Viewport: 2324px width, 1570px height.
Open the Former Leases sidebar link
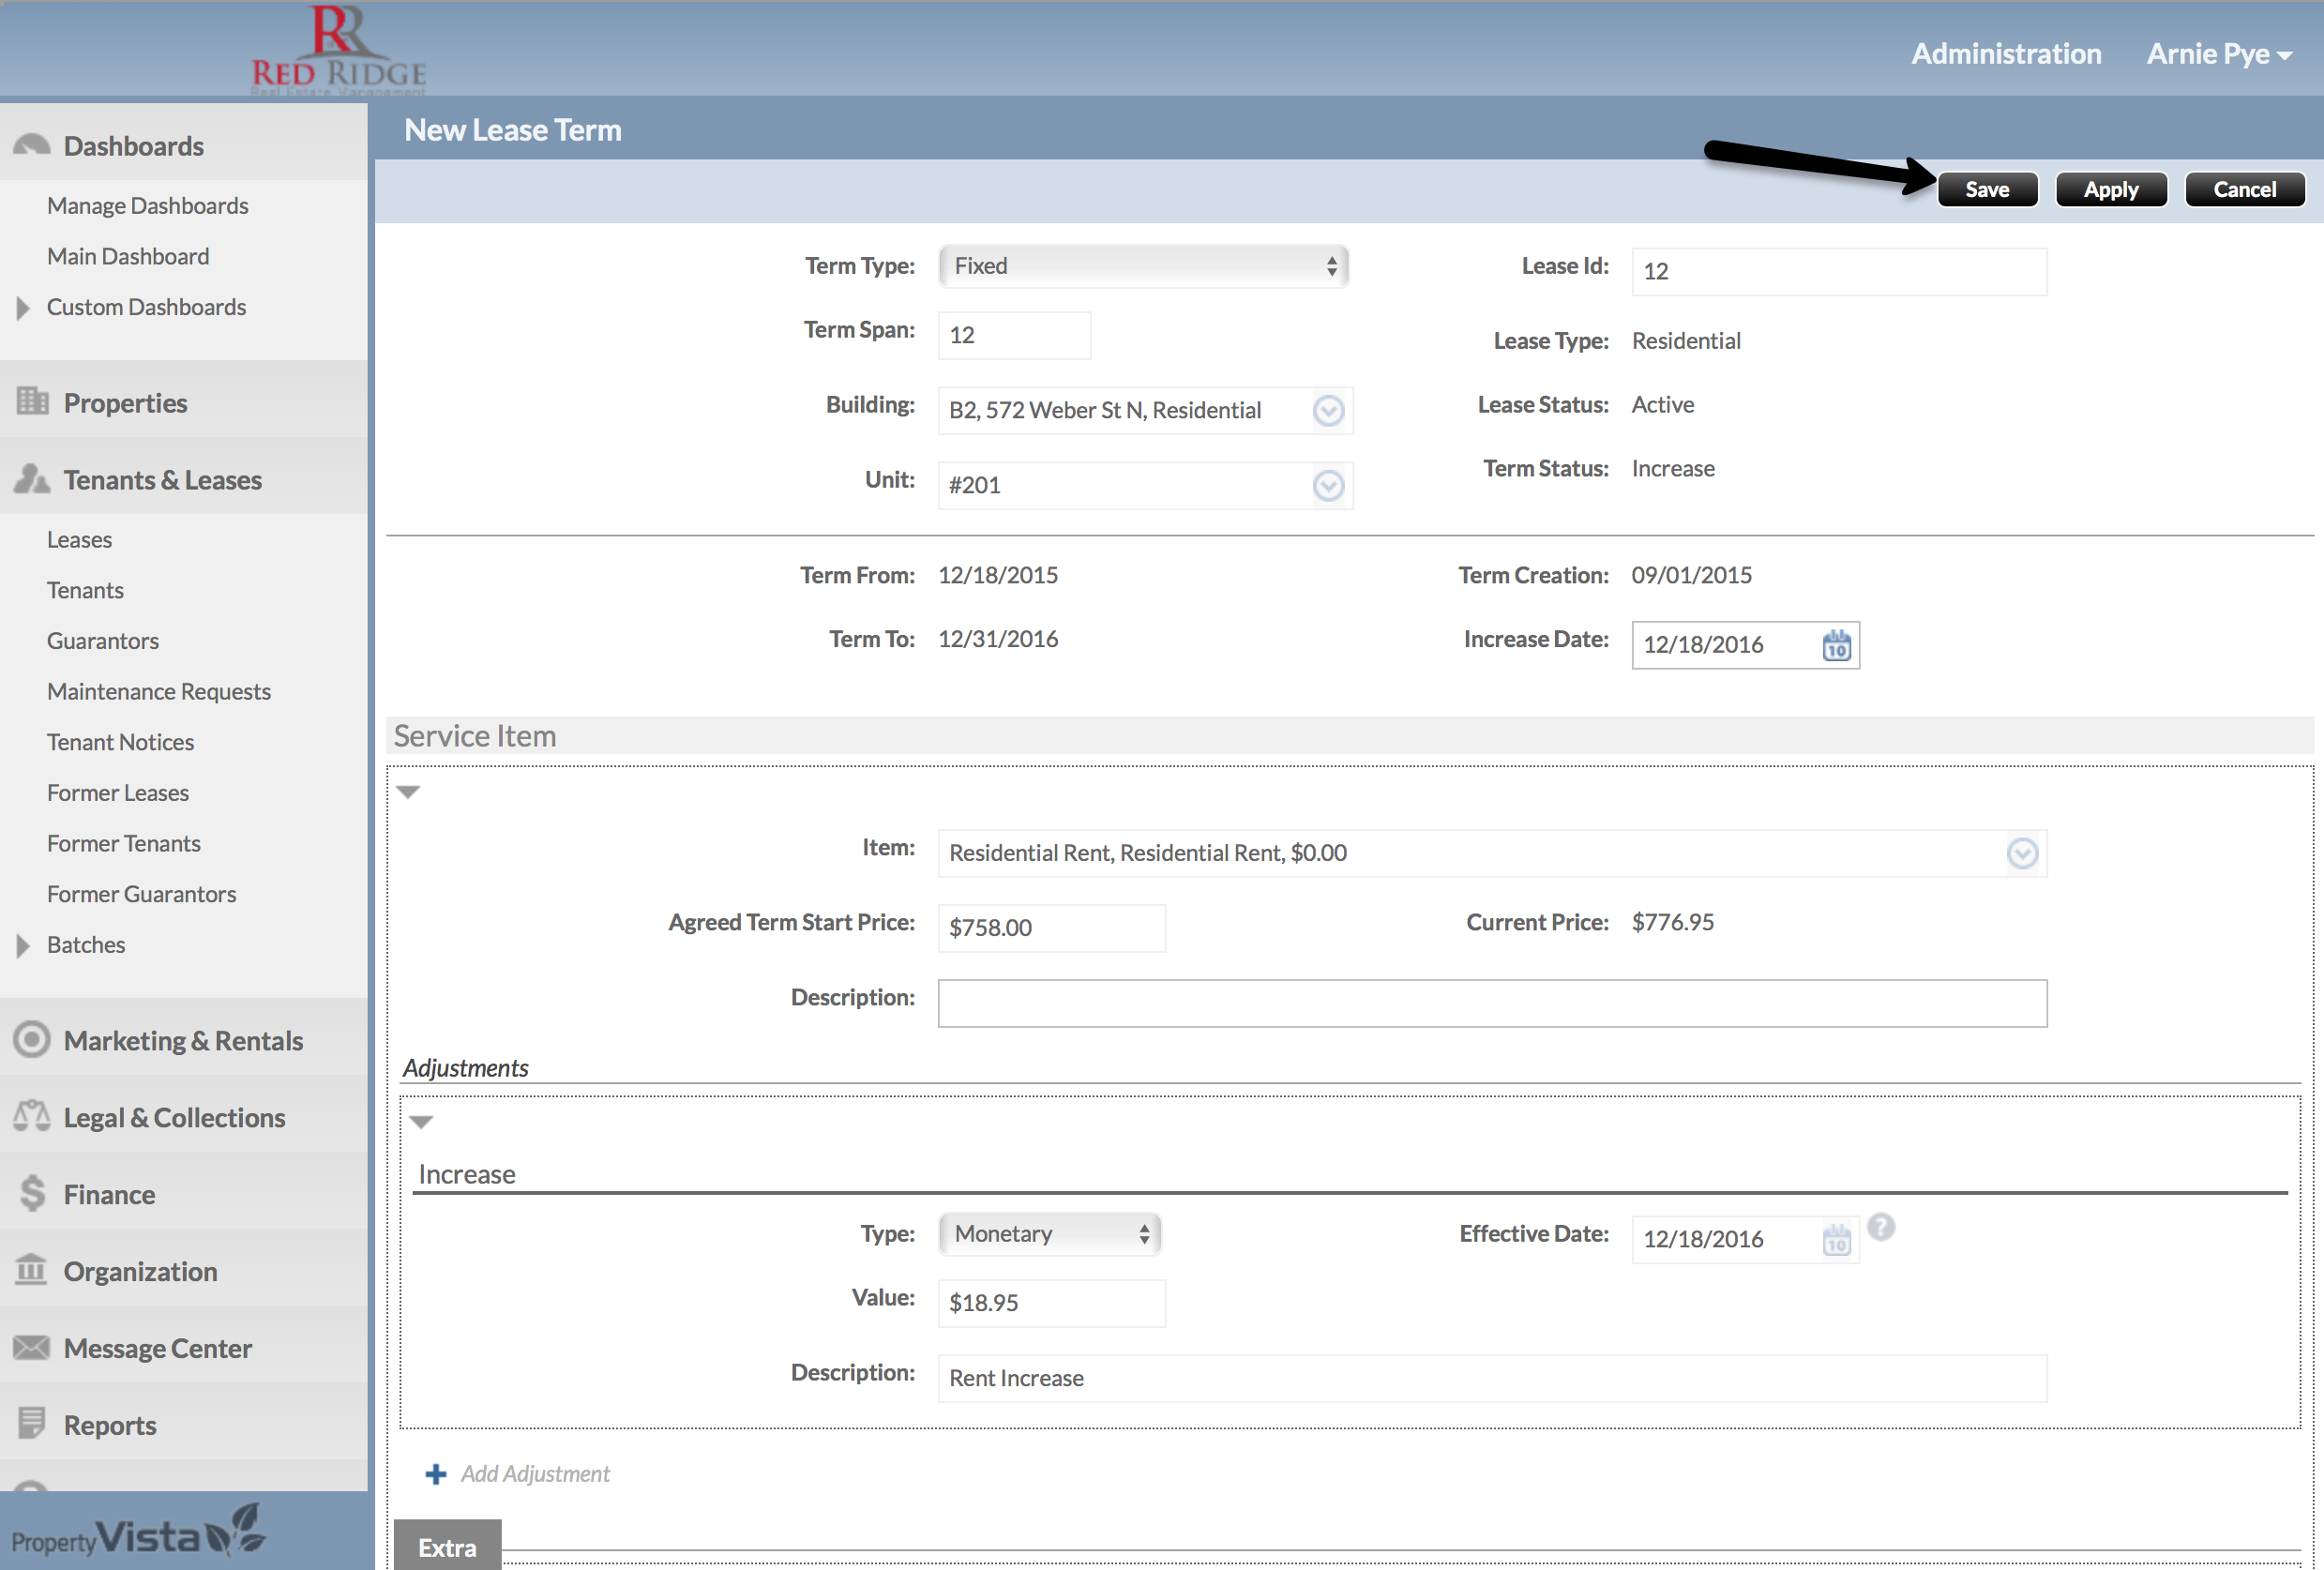tap(118, 793)
